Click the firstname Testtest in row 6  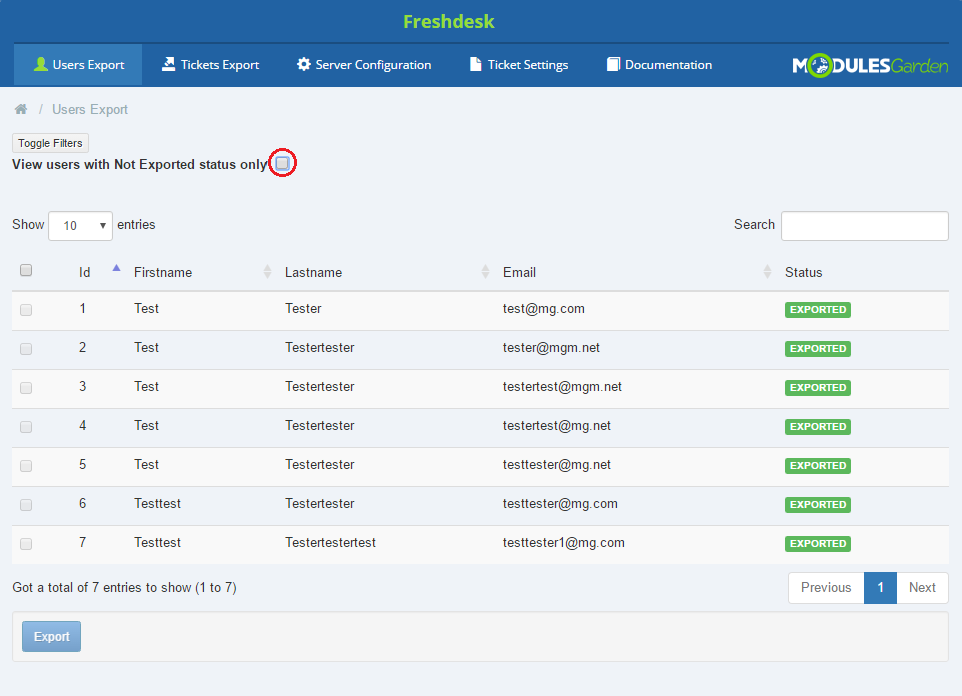click(x=157, y=503)
